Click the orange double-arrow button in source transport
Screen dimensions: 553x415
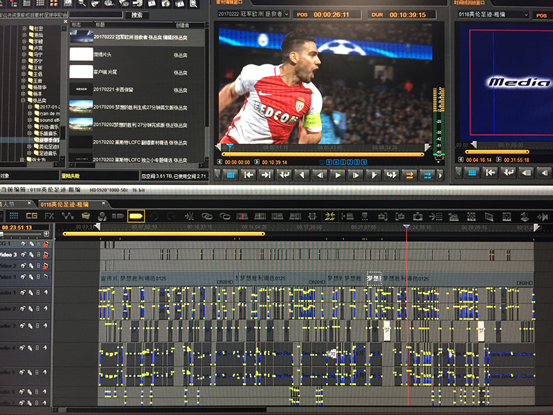(x=409, y=175)
